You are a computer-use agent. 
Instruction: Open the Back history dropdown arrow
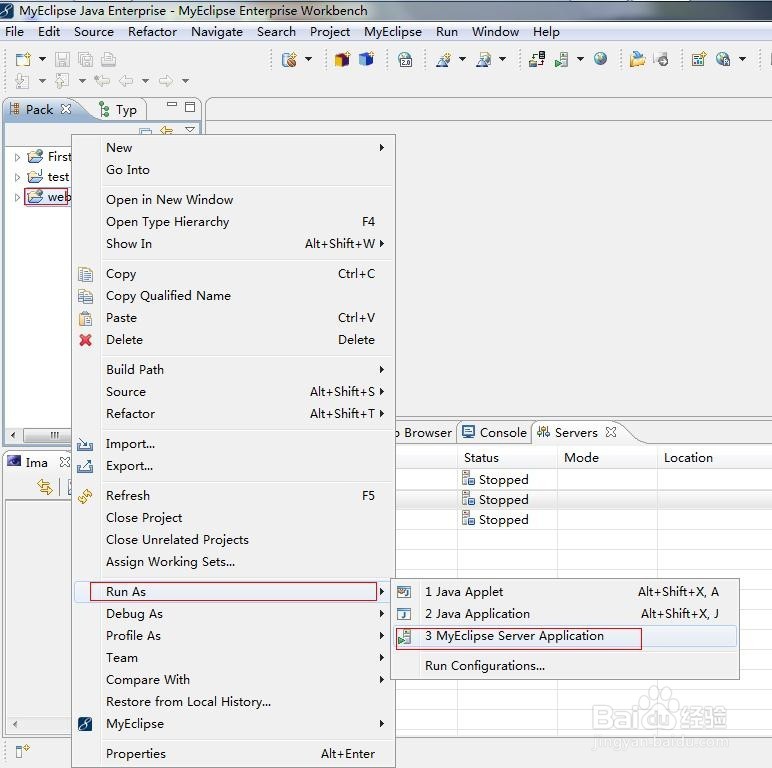coord(145,80)
